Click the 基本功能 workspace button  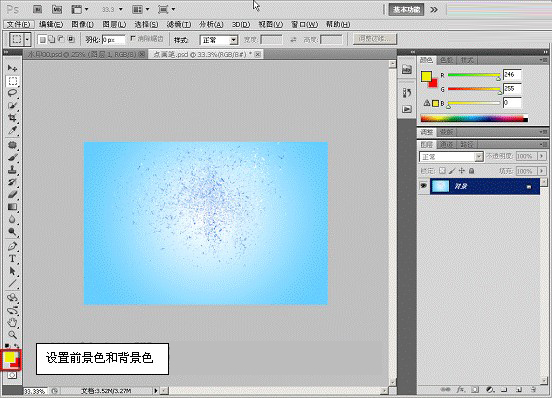pos(406,10)
